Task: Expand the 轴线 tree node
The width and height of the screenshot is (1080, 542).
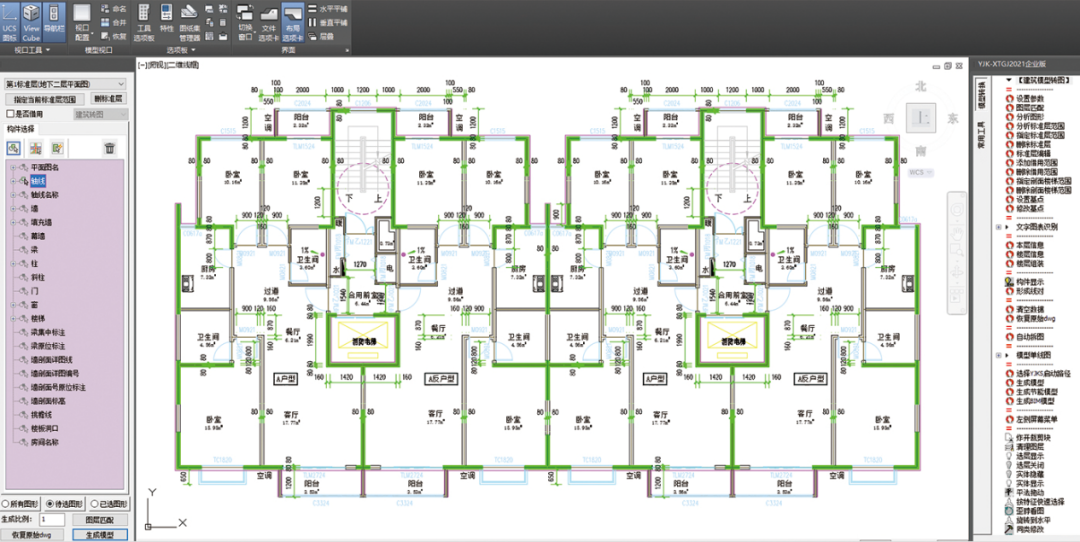Action: pos(13,181)
